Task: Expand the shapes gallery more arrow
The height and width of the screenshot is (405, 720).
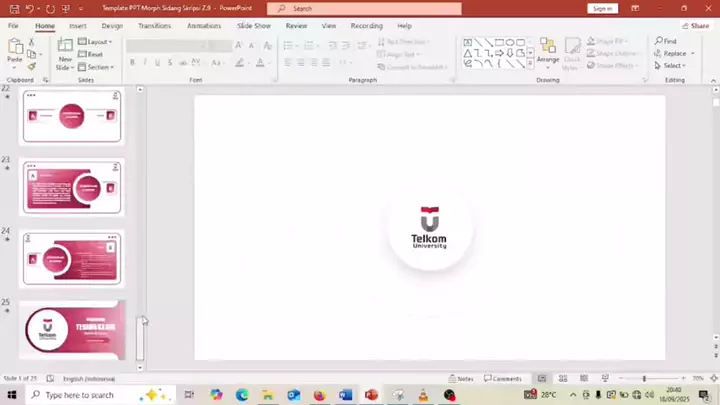Action: (x=530, y=64)
